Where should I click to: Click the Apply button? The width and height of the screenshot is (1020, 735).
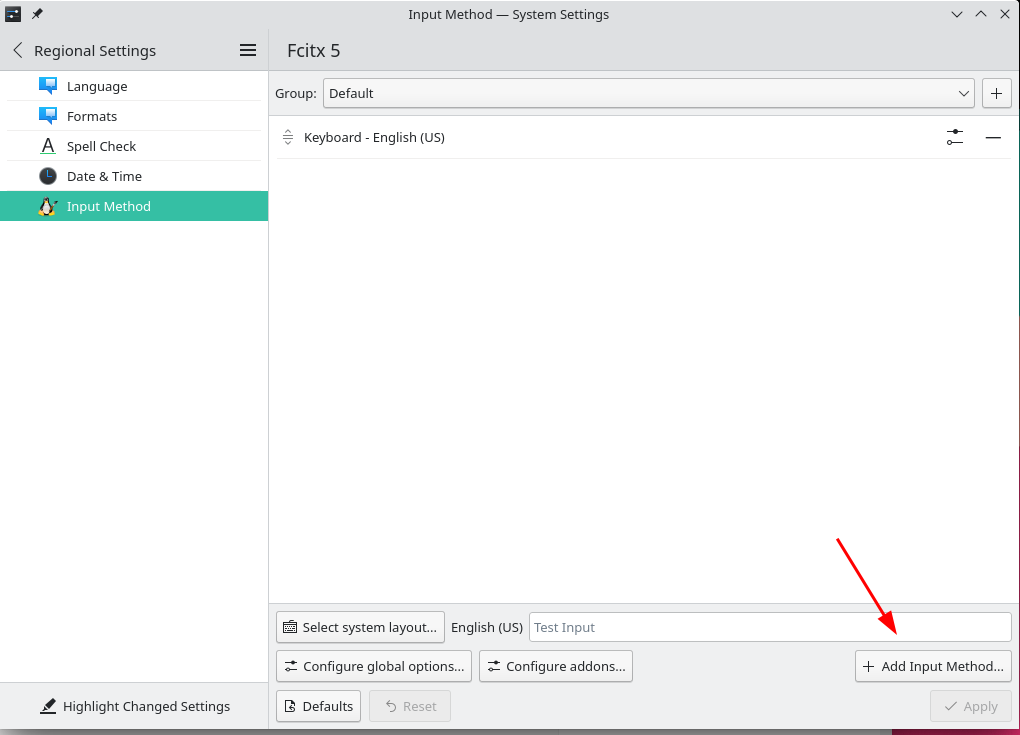pos(971,706)
